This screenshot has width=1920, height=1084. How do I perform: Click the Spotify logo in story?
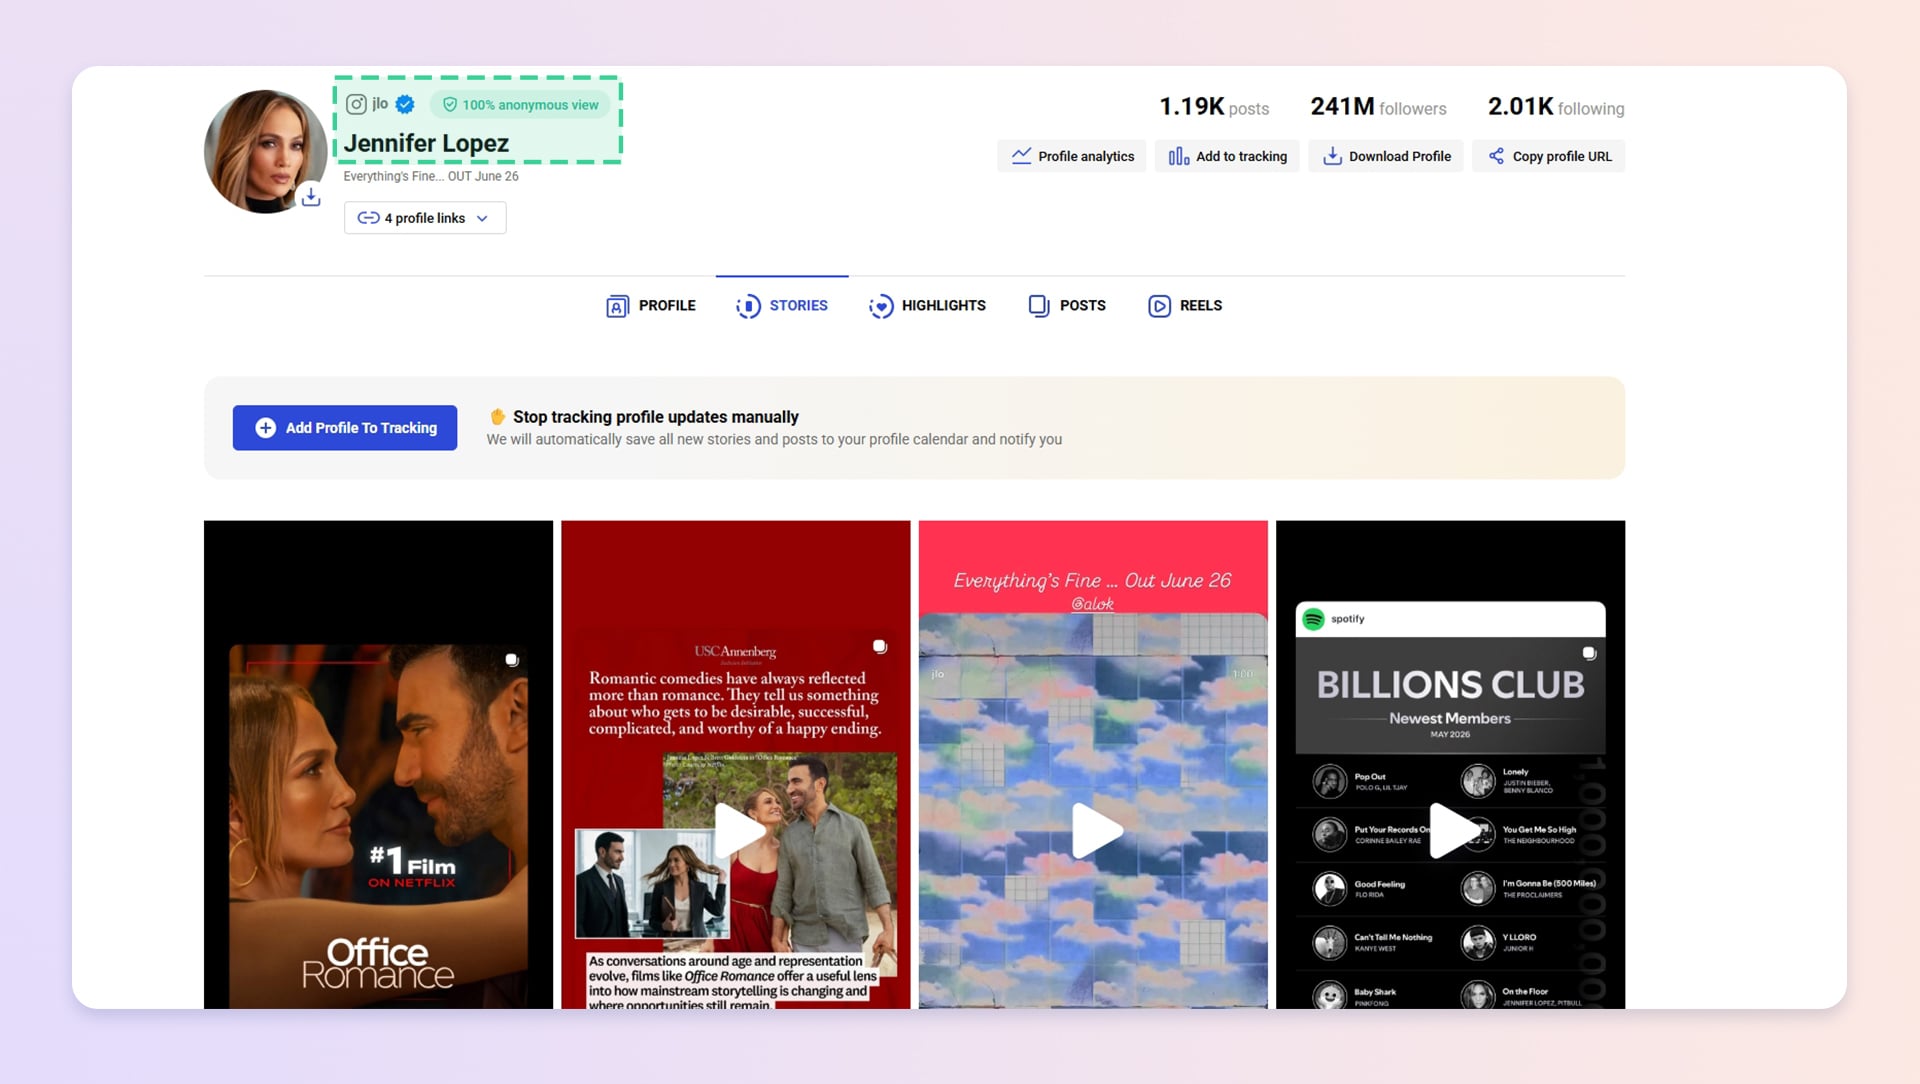(1314, 619)
